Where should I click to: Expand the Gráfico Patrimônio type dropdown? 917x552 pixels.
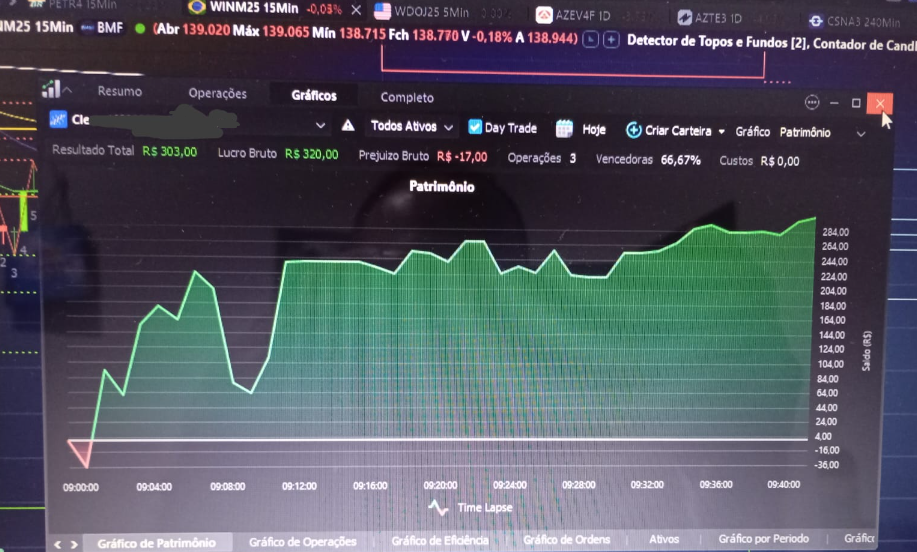(860, 133)
